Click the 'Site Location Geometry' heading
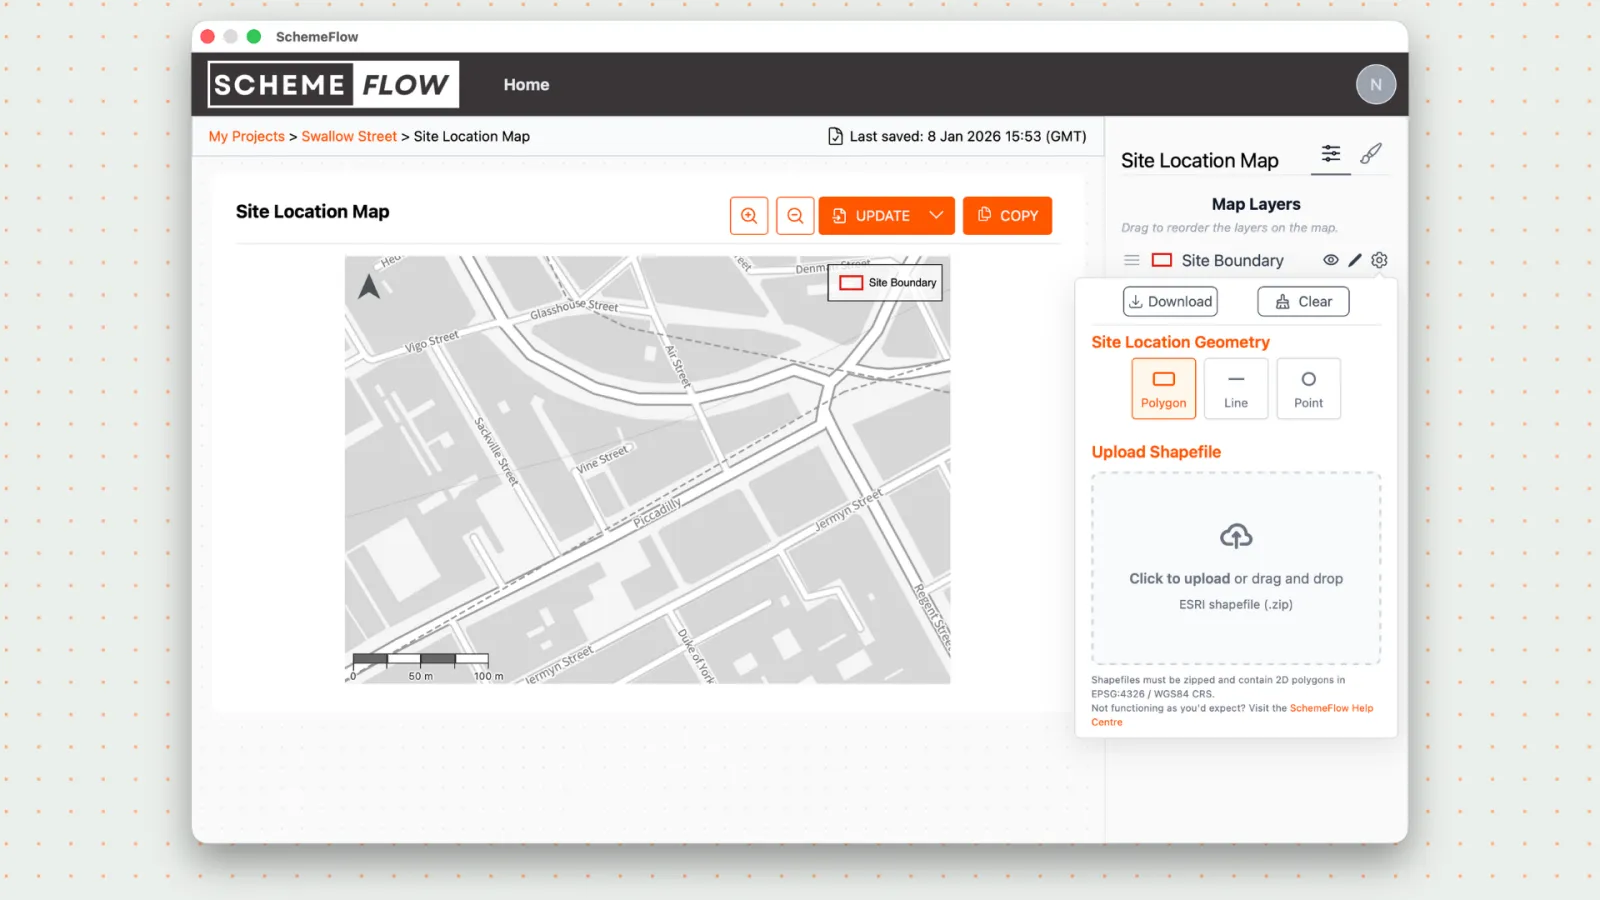Viewport: 1600px width, 900px height. (1180, 342)
